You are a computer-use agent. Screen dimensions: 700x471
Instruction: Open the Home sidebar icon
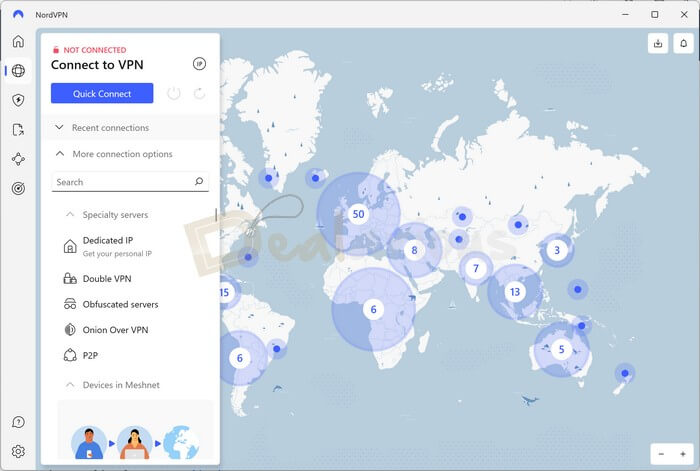(x=18, y=41)
